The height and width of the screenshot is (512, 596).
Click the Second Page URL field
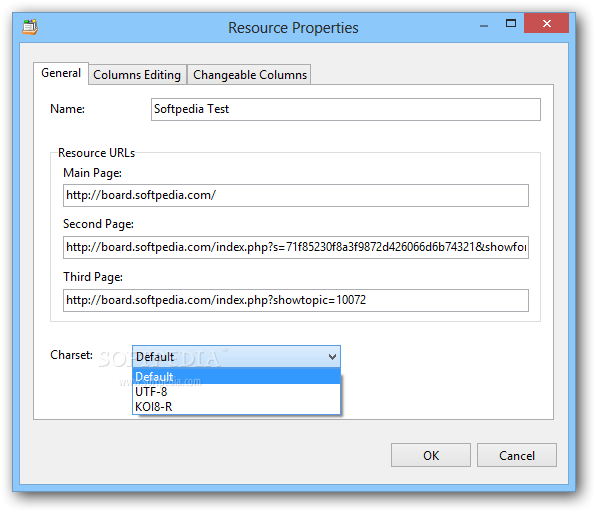[x=296, y=247]
